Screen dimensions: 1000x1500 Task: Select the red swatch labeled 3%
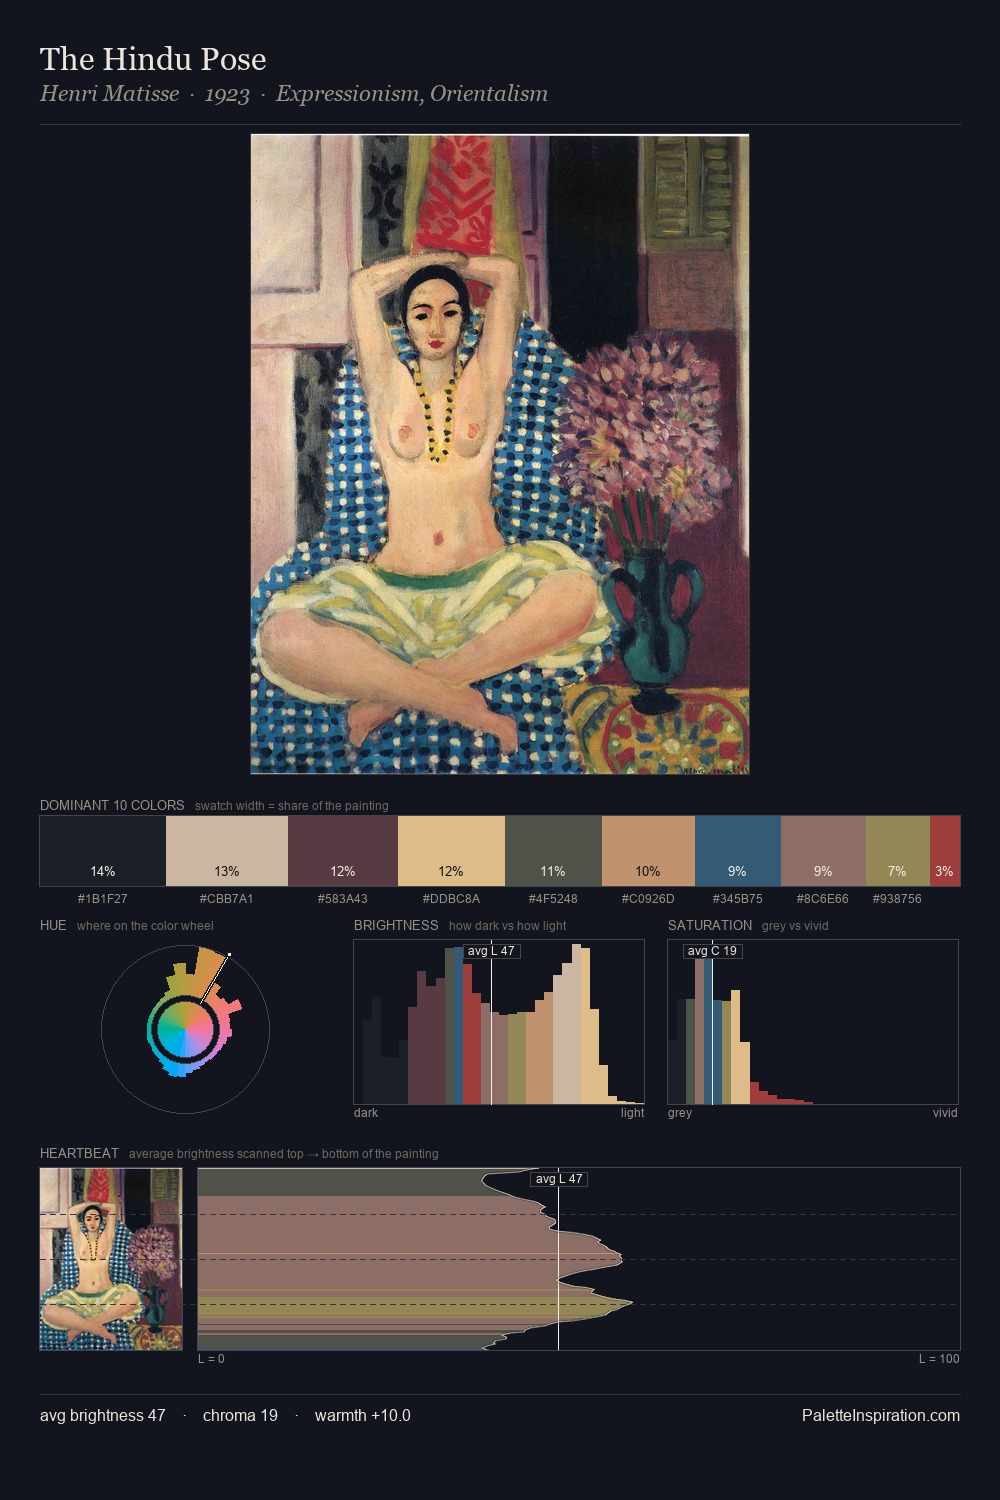[945, 851]
